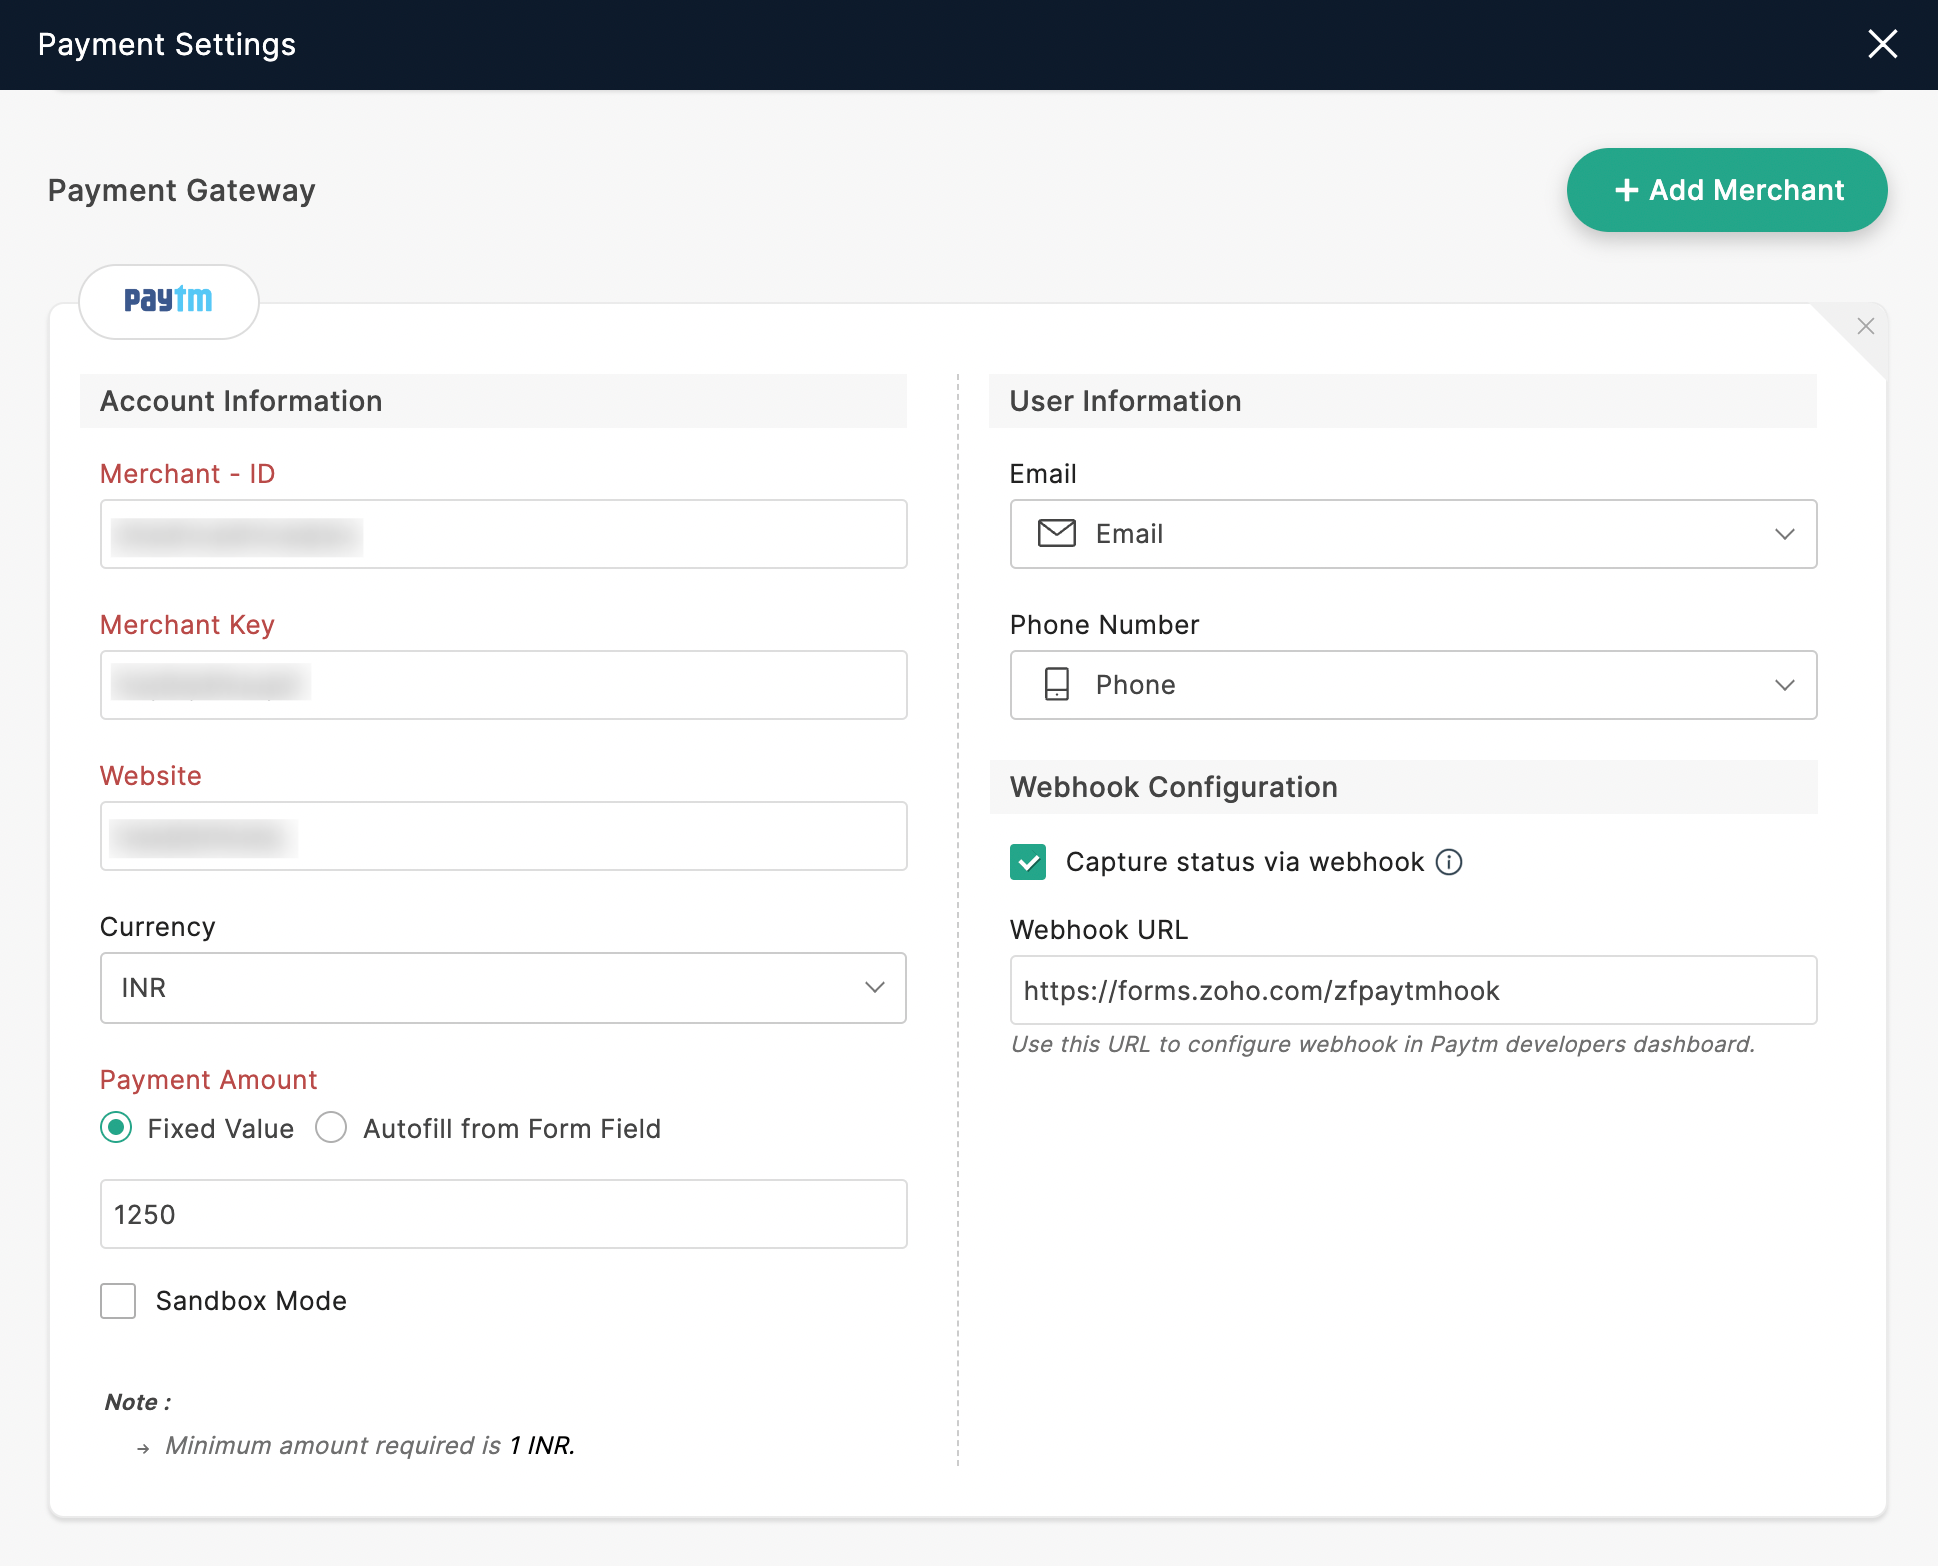Click the phone device icon in dropdown
The height and width of the screenshot is (1566, 1938).
pyautogui.click(x=1056, y=684)
